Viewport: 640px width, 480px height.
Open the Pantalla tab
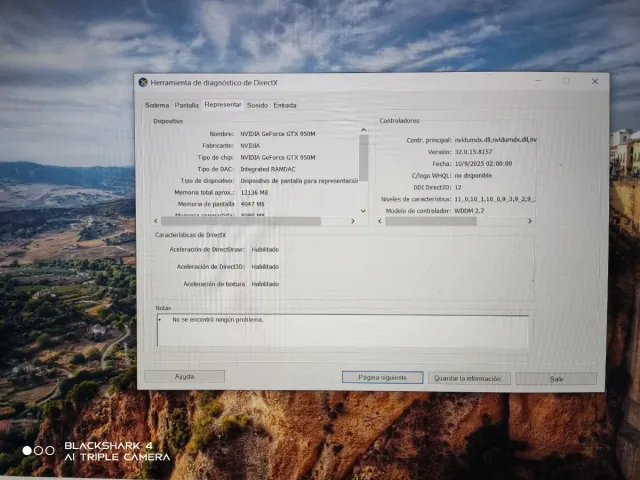click(x=186, y=104)
